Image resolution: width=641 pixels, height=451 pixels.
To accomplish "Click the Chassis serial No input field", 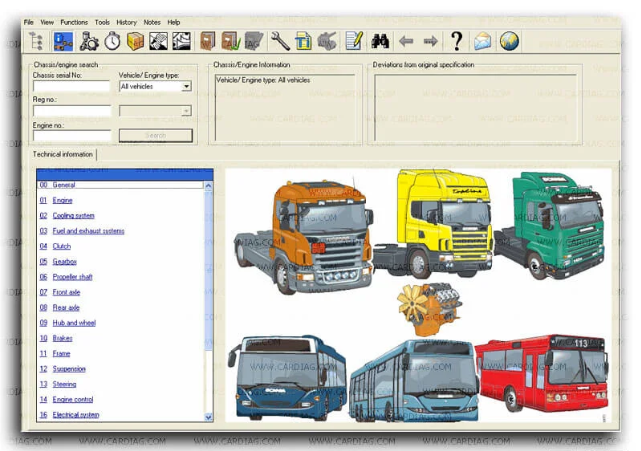I will coord(71,87).
